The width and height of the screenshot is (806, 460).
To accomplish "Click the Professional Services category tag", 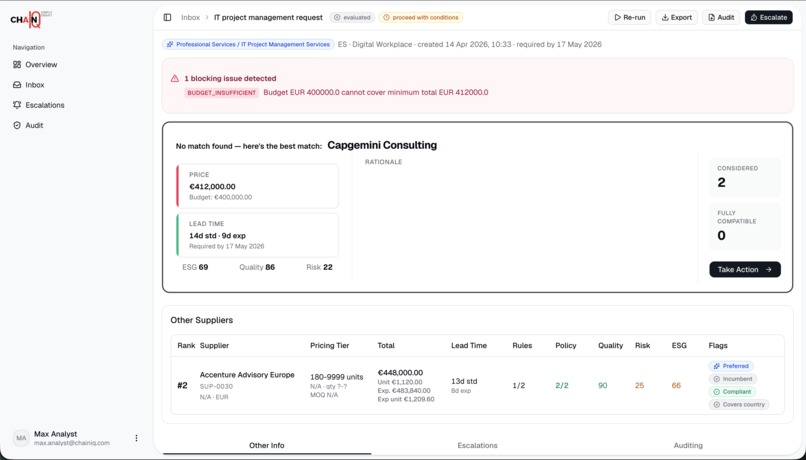I will click(248, 44).
